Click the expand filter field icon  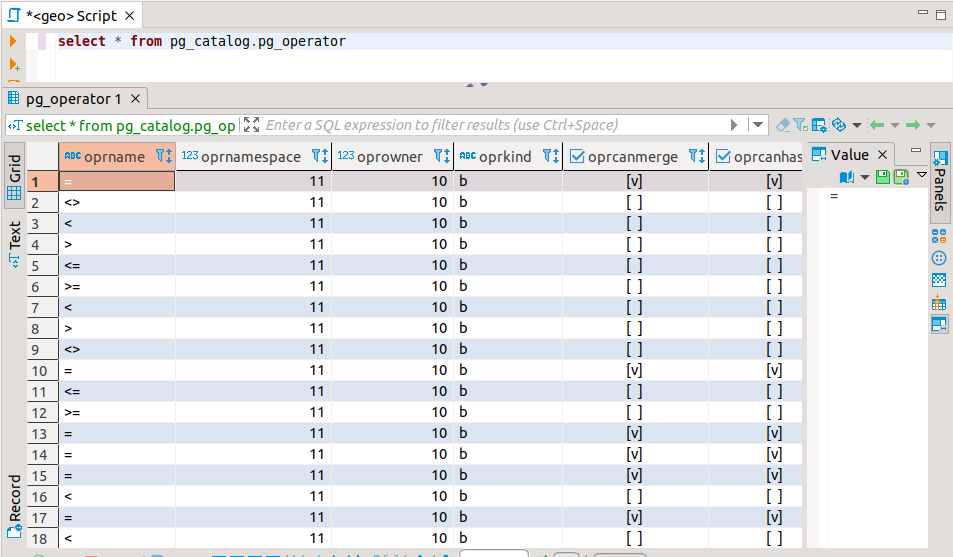click(x=251, y=125)
